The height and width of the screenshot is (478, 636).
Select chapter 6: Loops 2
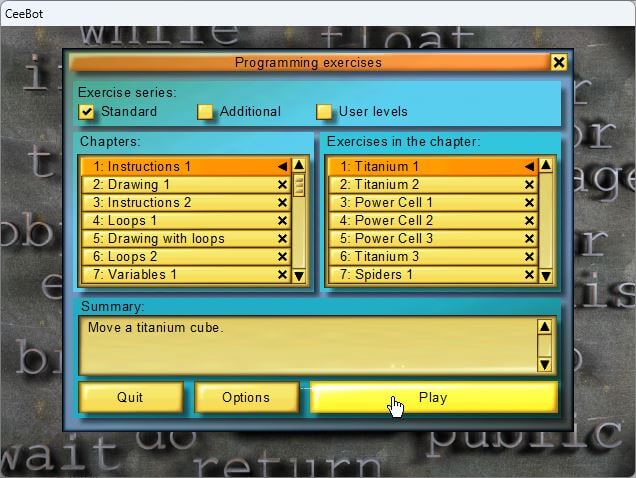[x=186, y=256]
